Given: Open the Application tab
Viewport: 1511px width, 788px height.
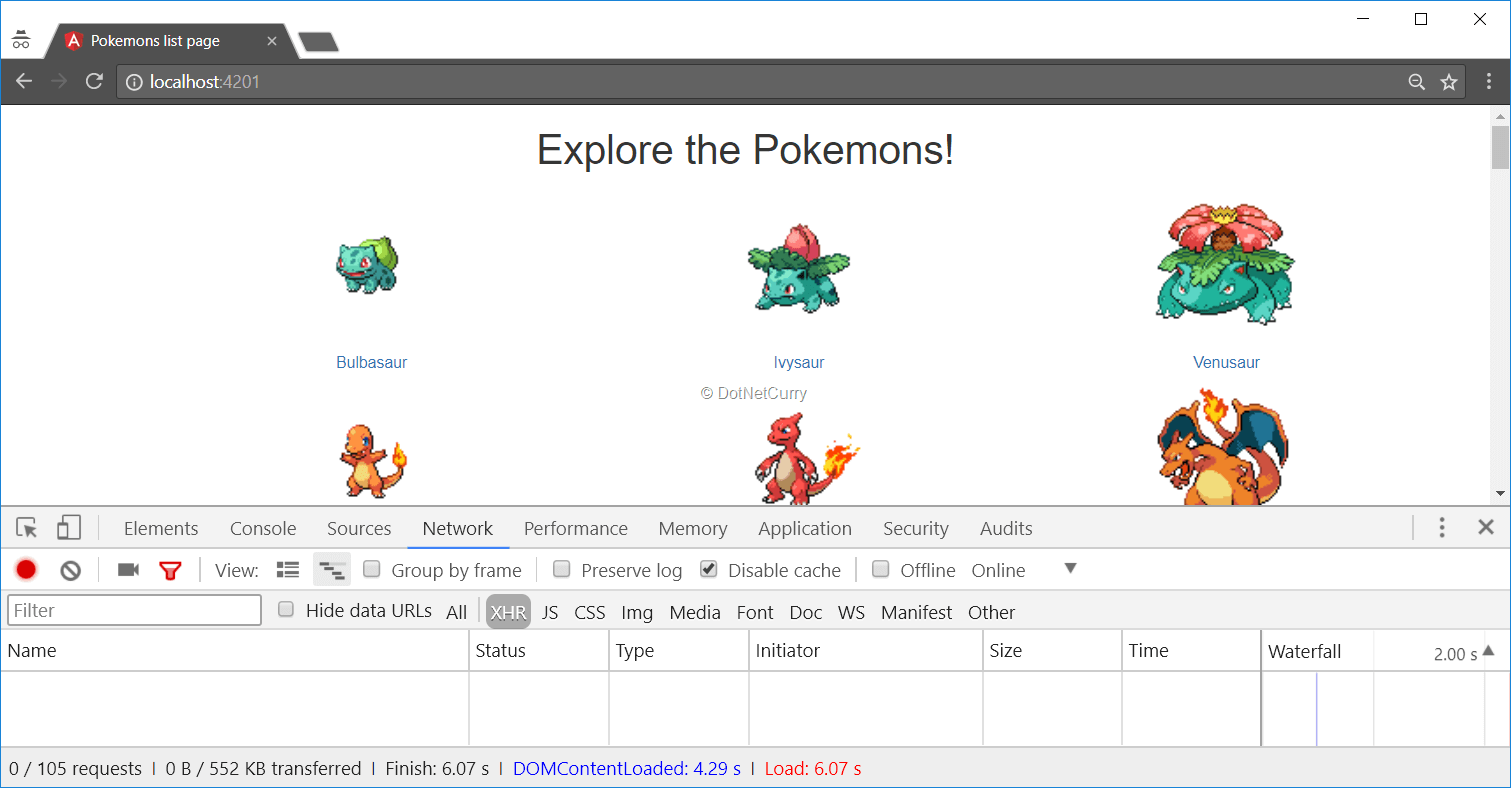Looking at the screenshot, I should (x=805, y=528).
